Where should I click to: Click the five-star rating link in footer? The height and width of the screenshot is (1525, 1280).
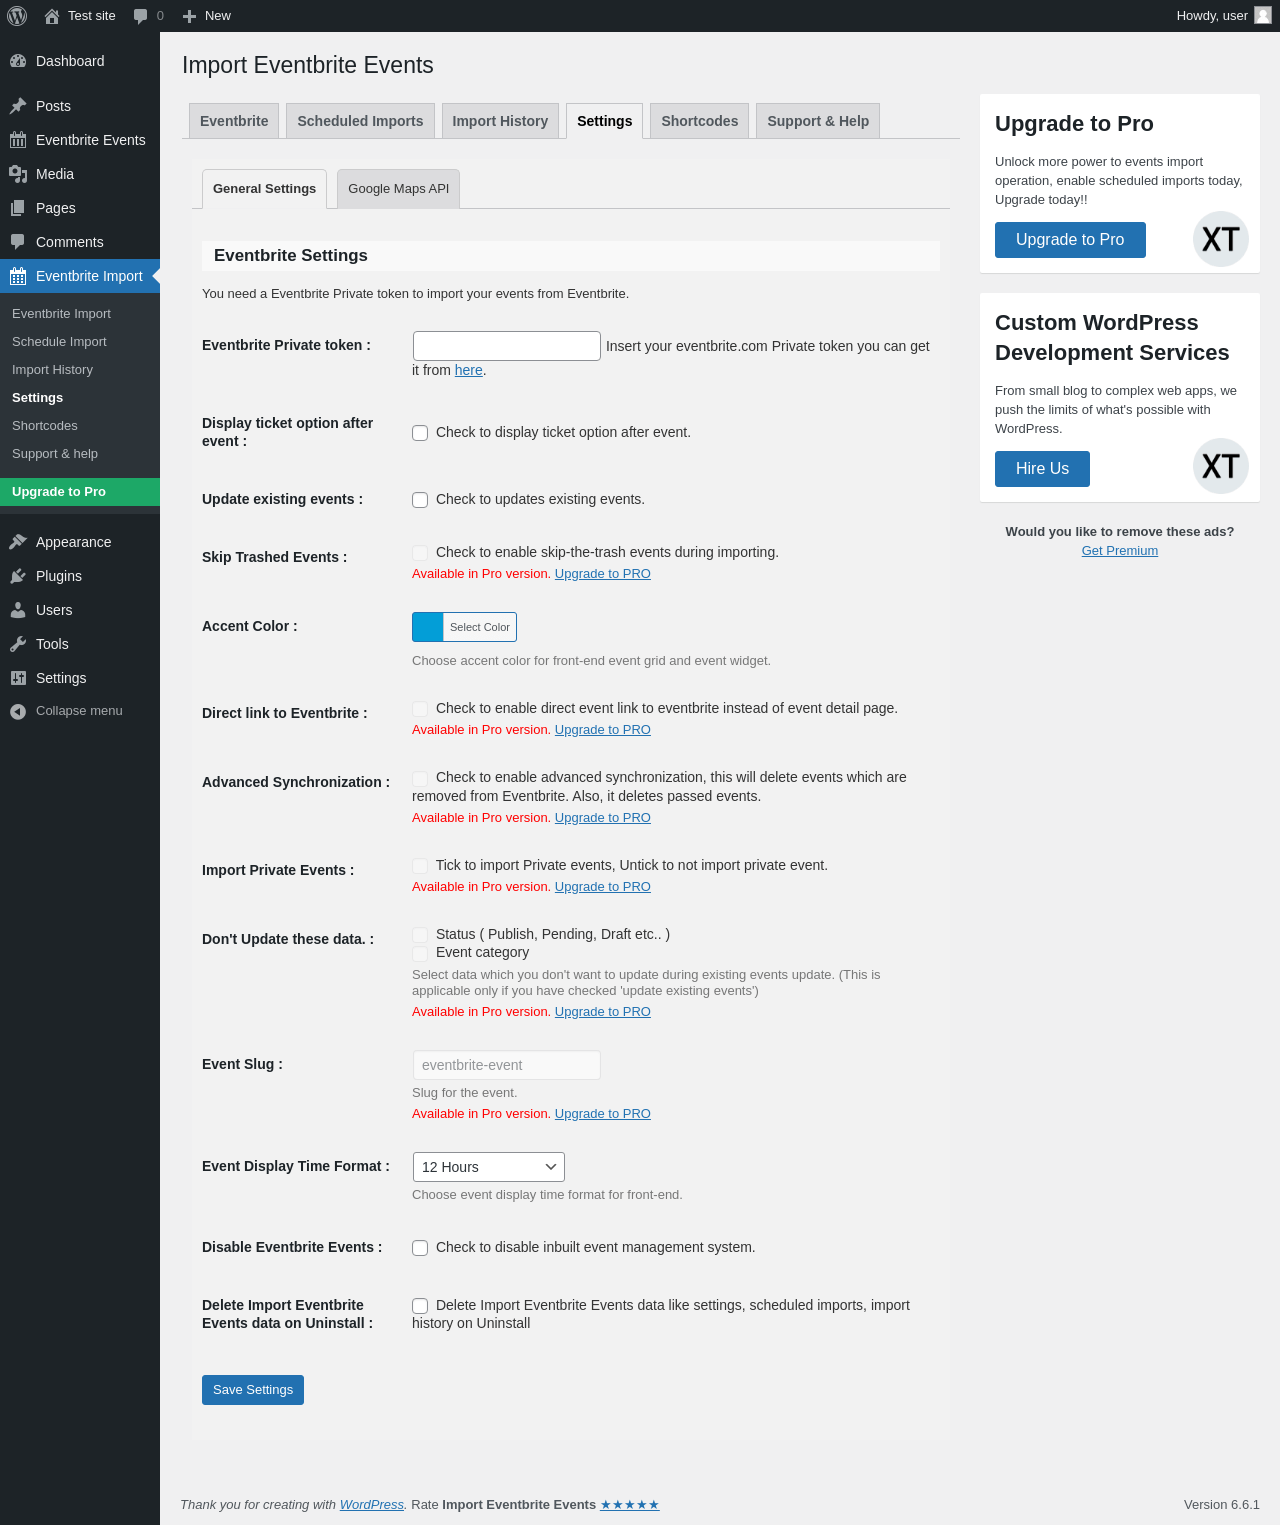coord(630,1505)
